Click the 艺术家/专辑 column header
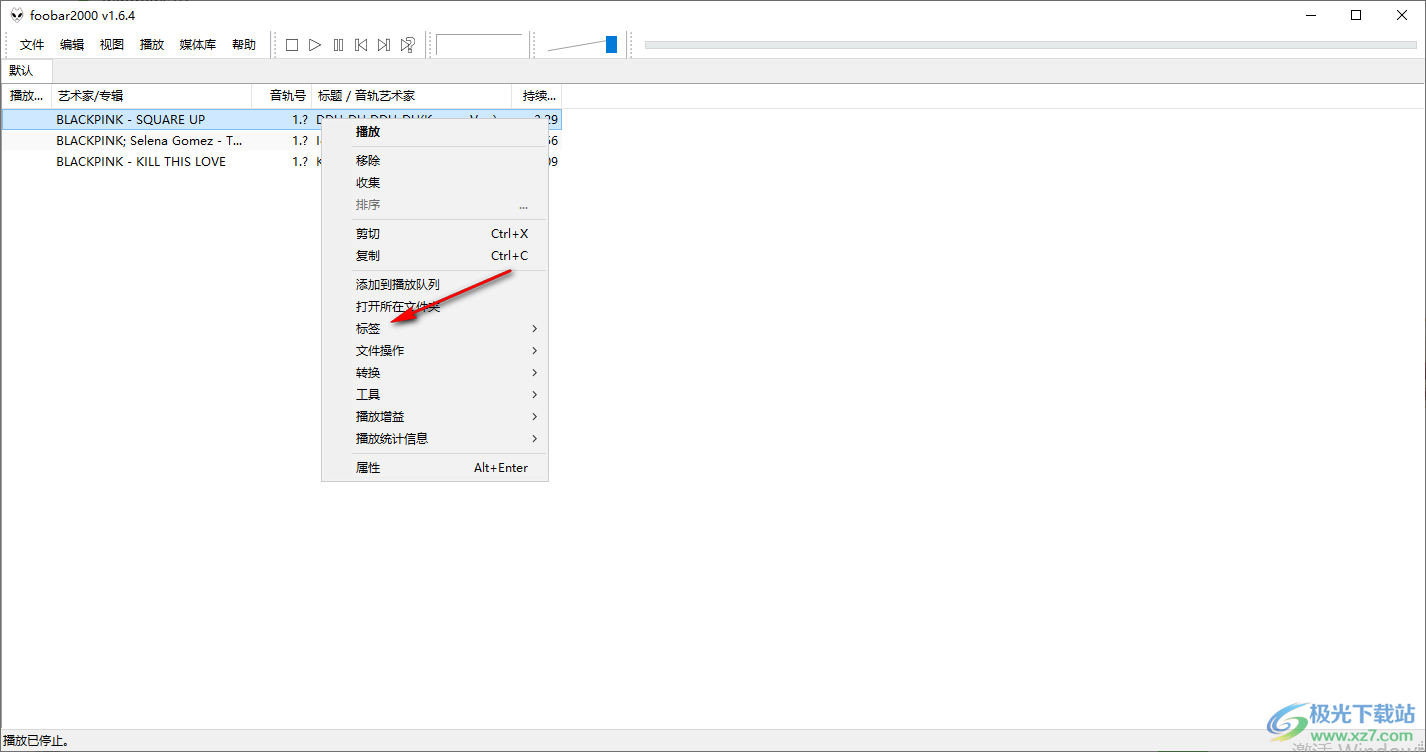The height and width of the screenshot is (752, 1426). coord(152,96)
